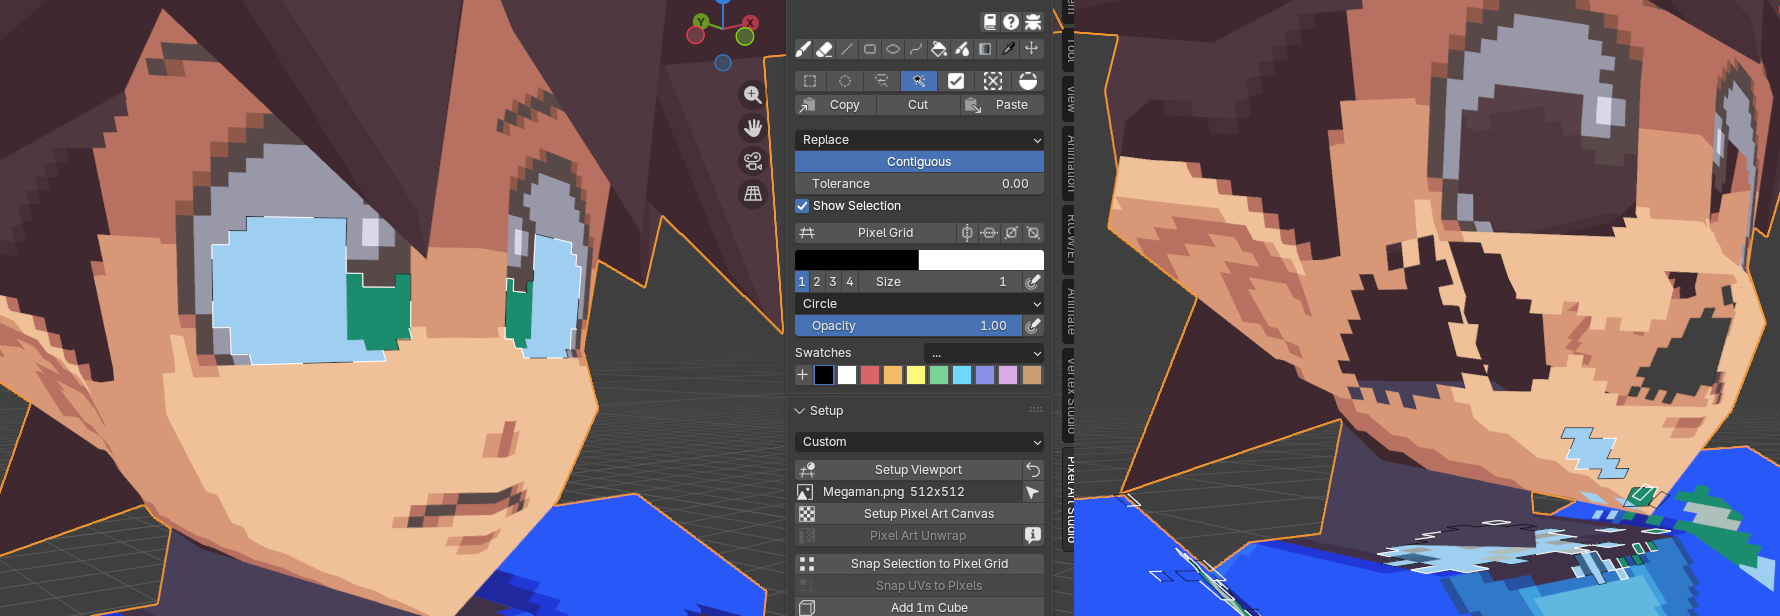Image resolution: width=1780 pixels, height=616 pixels.
Task: Open the help question mark icon
Action: [1011, 22]
